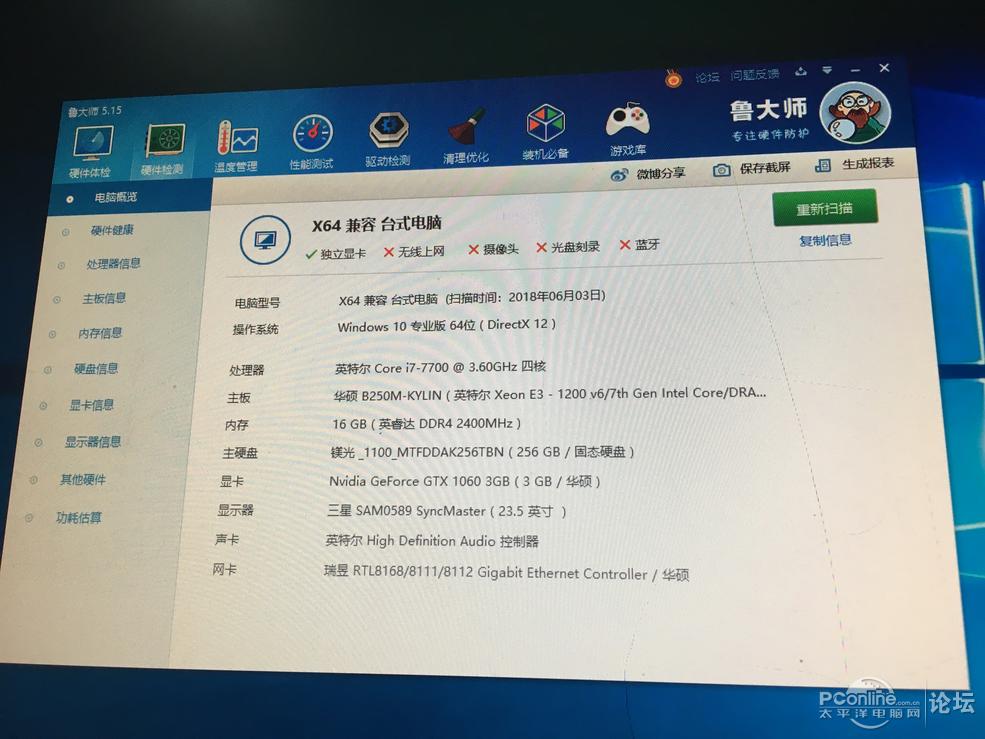Open the 装机必备 essential software section
Screen dimensions: 985x739
[x=545, y=132]
